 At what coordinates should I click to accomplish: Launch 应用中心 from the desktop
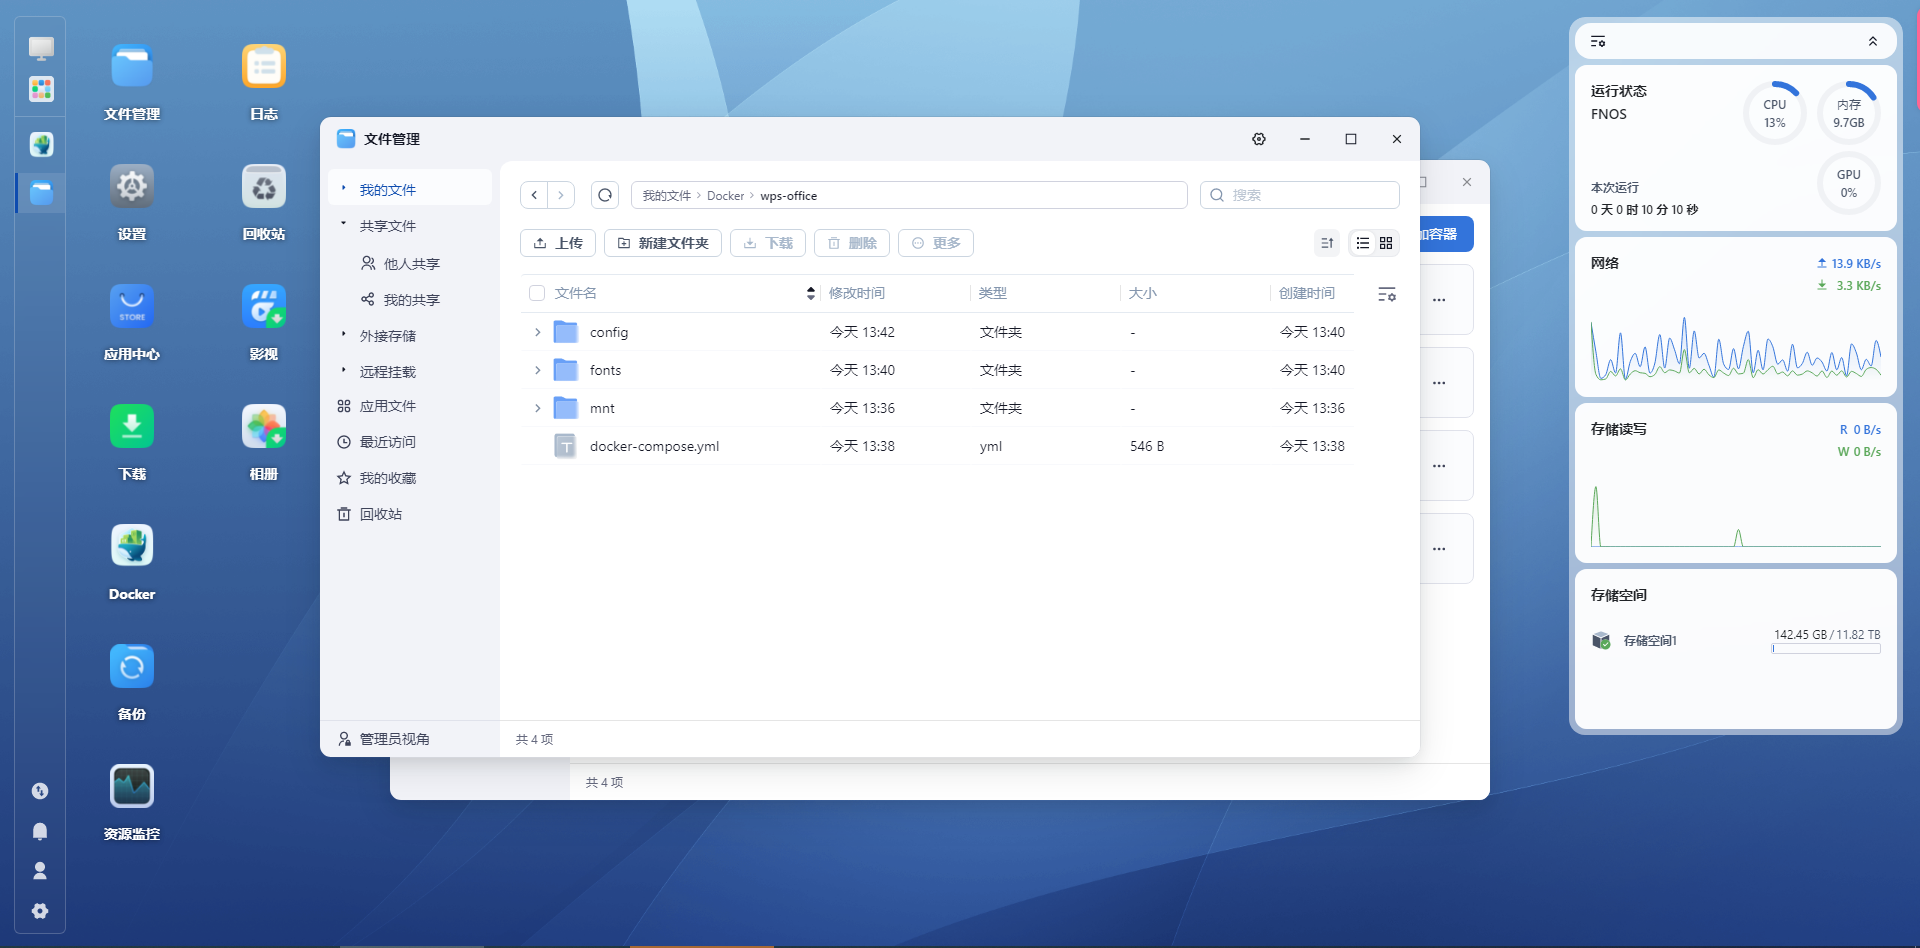pyautogui.click(x=132, y=307)
